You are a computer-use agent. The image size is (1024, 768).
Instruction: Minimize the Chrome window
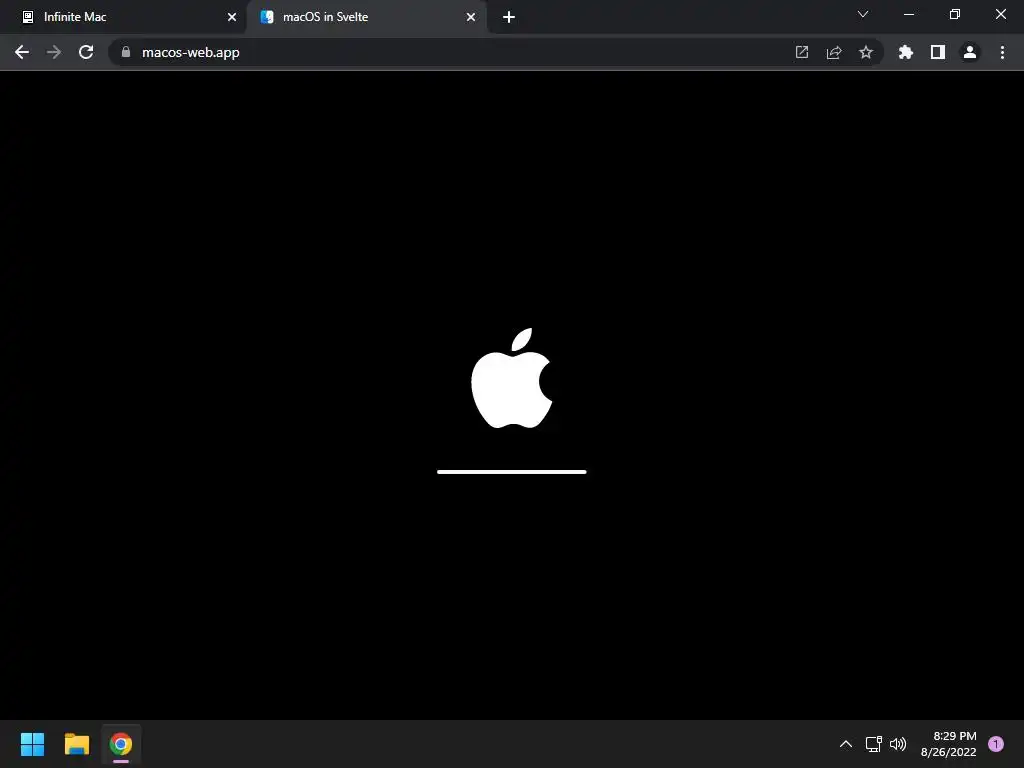click(909, 14)
